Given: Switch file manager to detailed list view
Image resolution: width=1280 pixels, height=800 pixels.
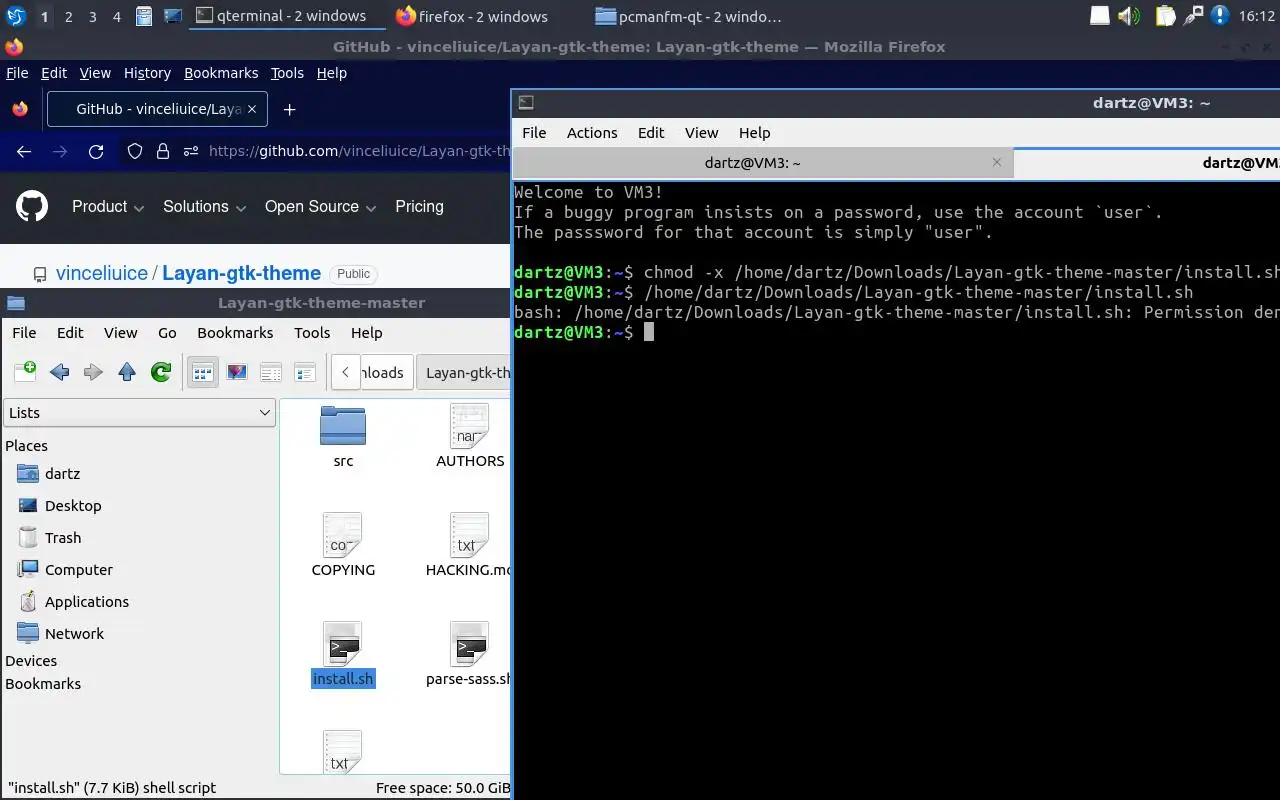Looking at the screenshot, I should tap(305, 372).
